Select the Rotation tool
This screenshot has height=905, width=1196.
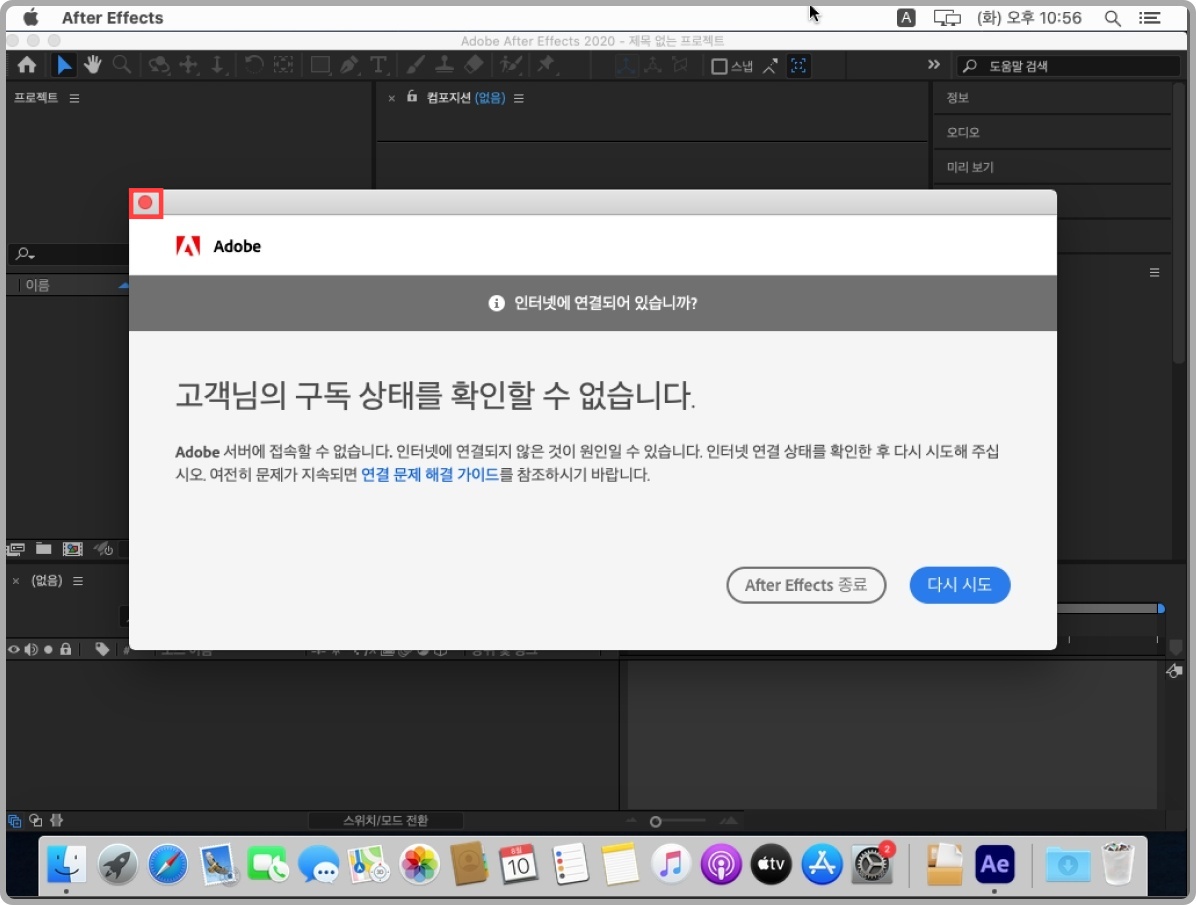(x=254, y=64)
